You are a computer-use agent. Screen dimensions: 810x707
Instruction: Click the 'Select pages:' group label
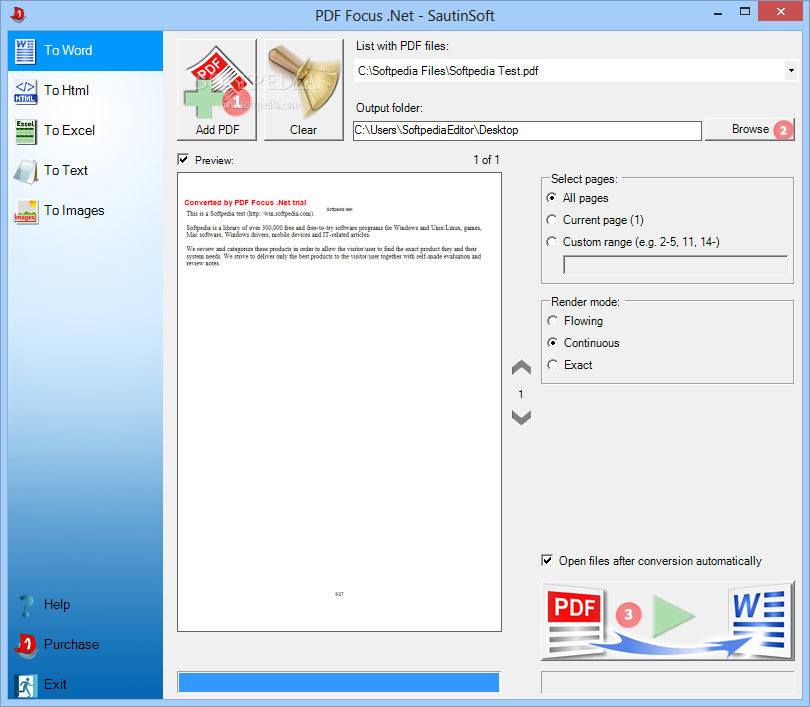tap(584, 179)
